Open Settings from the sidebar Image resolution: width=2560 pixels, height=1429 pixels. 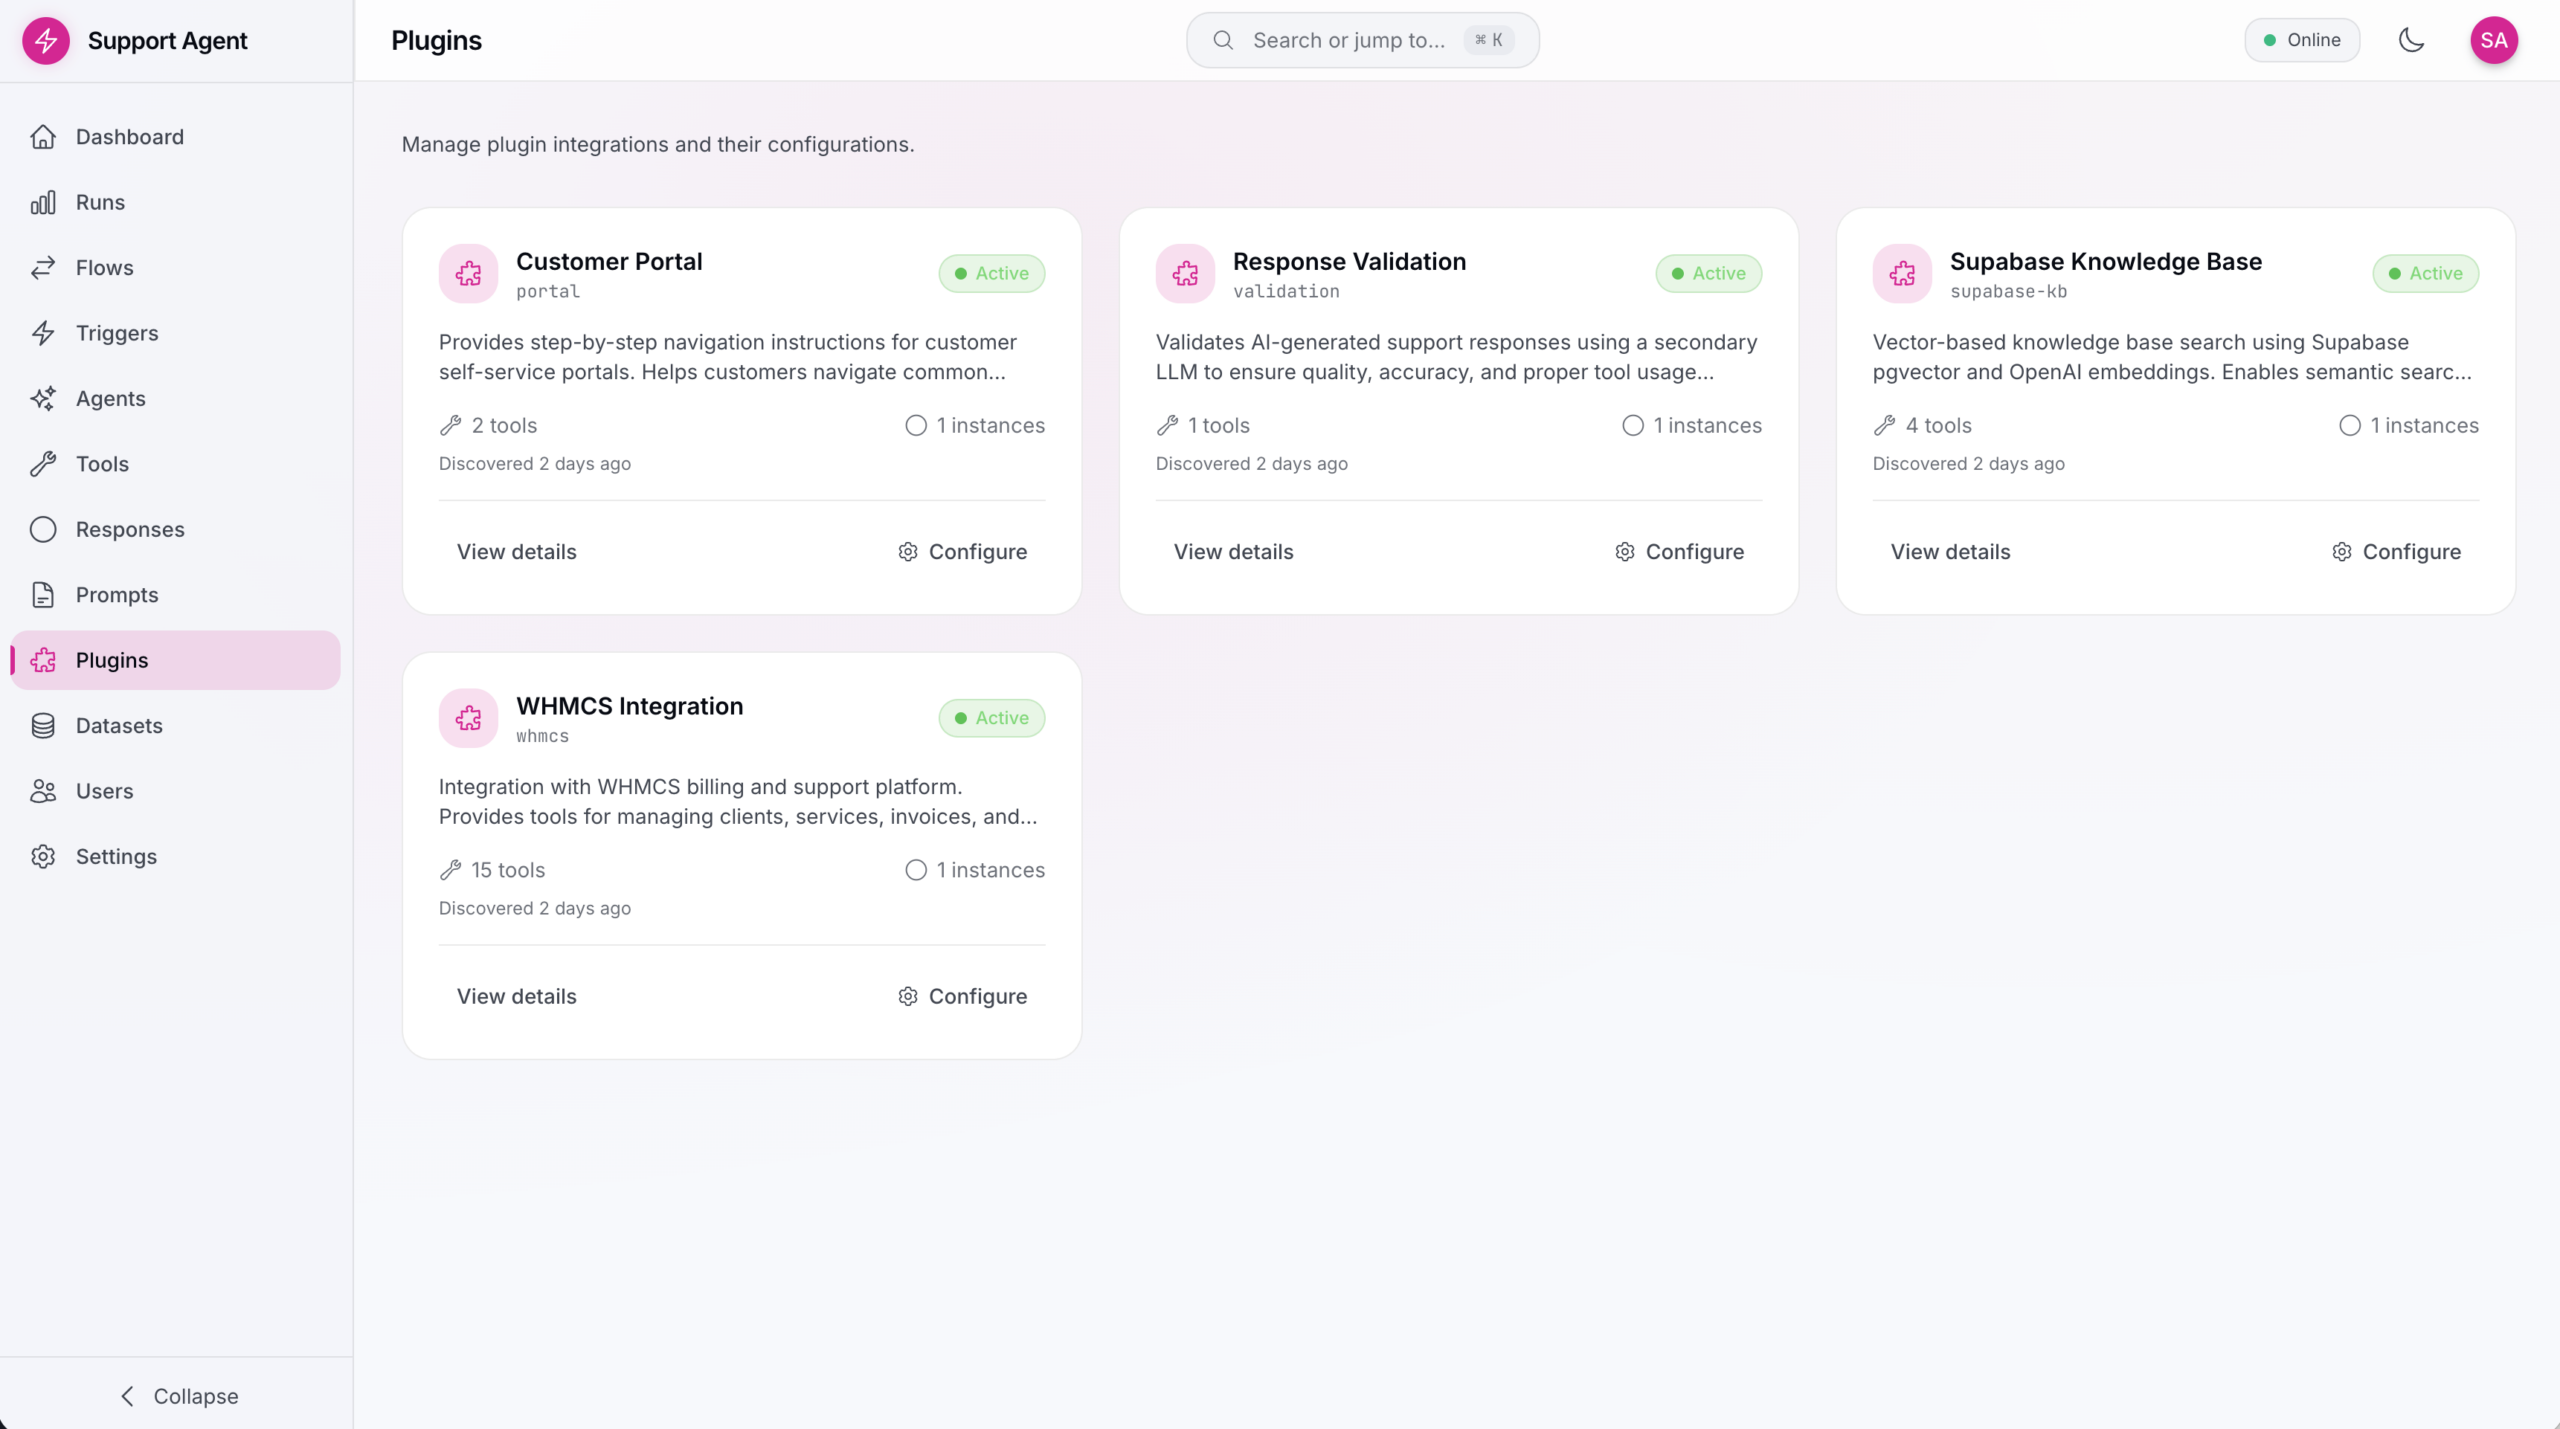176,857
